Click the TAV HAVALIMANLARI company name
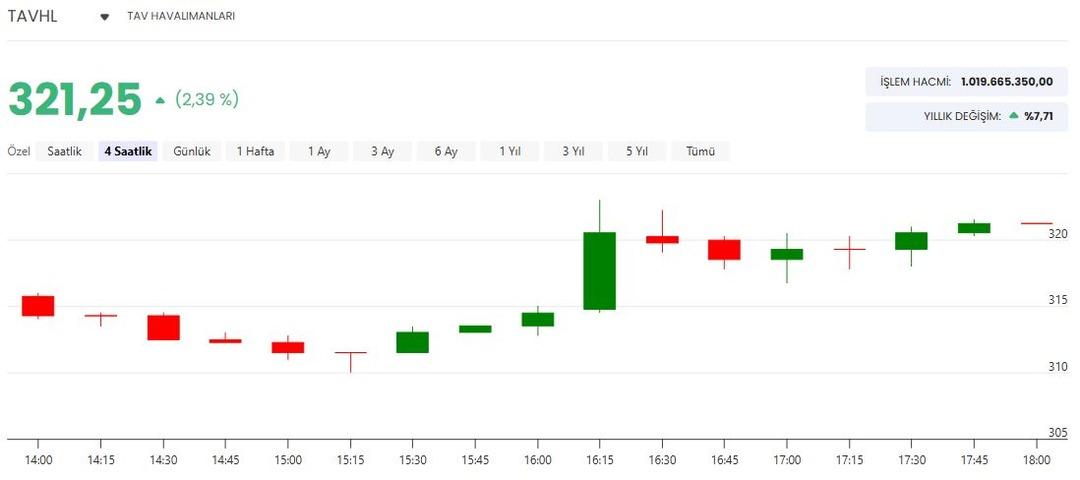 (181, 17)
